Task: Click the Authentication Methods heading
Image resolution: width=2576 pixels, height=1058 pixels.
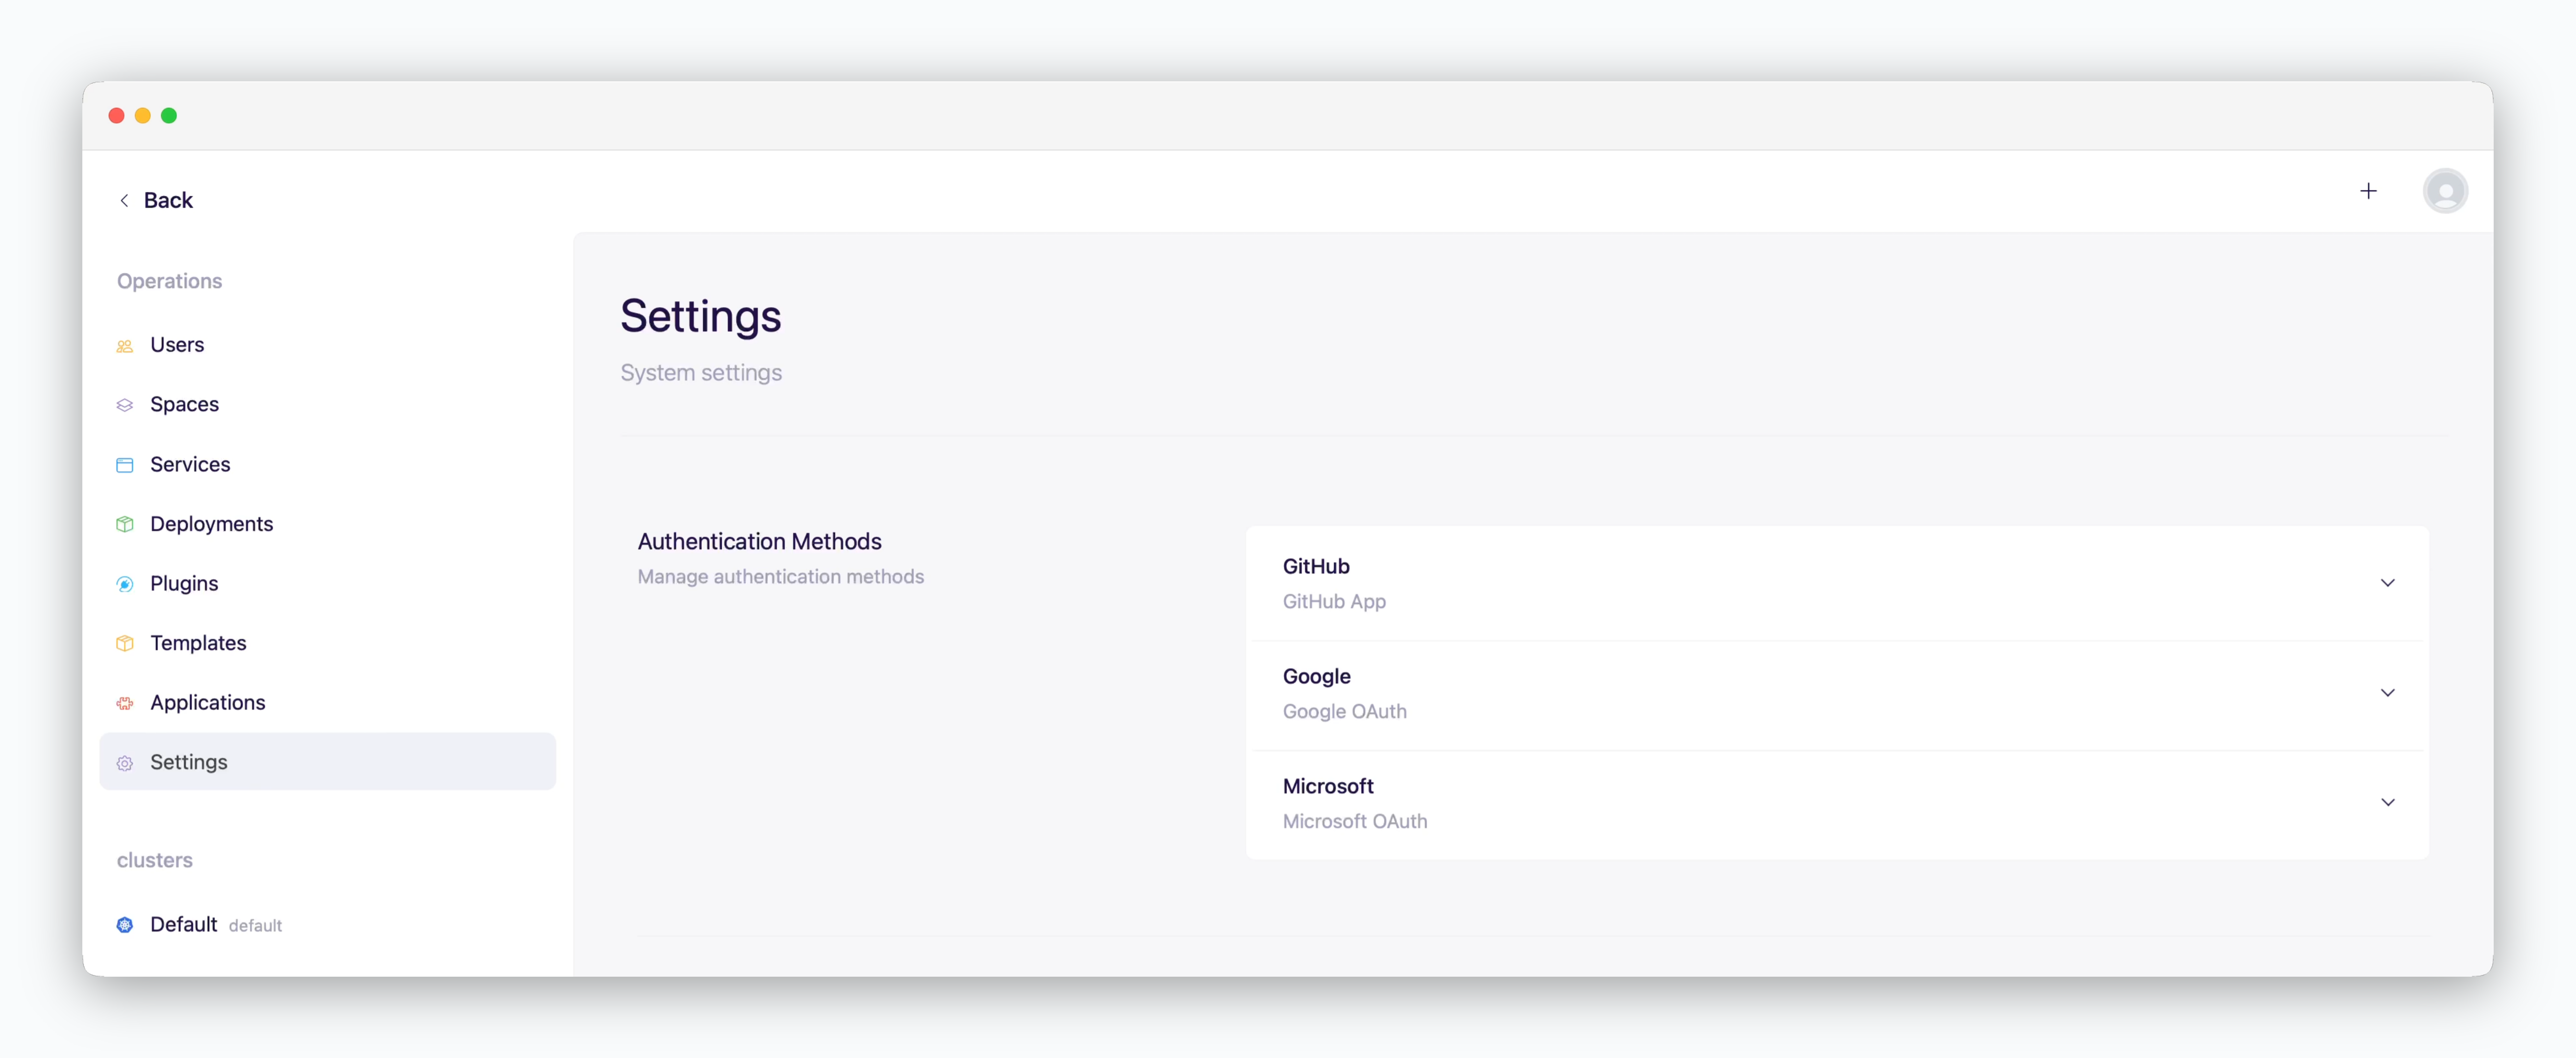Action: pos(759,542)
